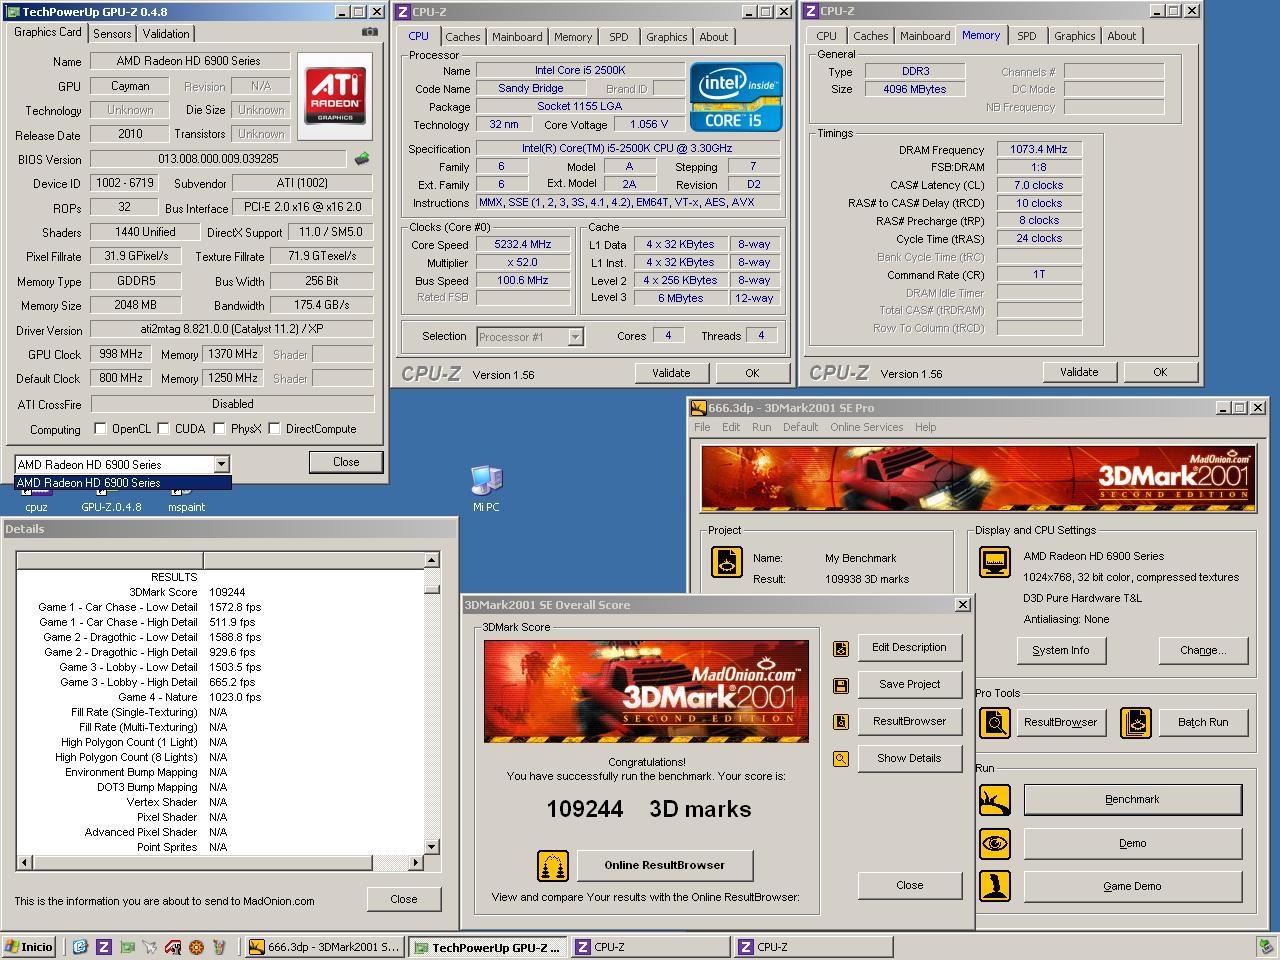Click the Details list scroll up arrow
The image size is (1280, 960).
point(432,560)
